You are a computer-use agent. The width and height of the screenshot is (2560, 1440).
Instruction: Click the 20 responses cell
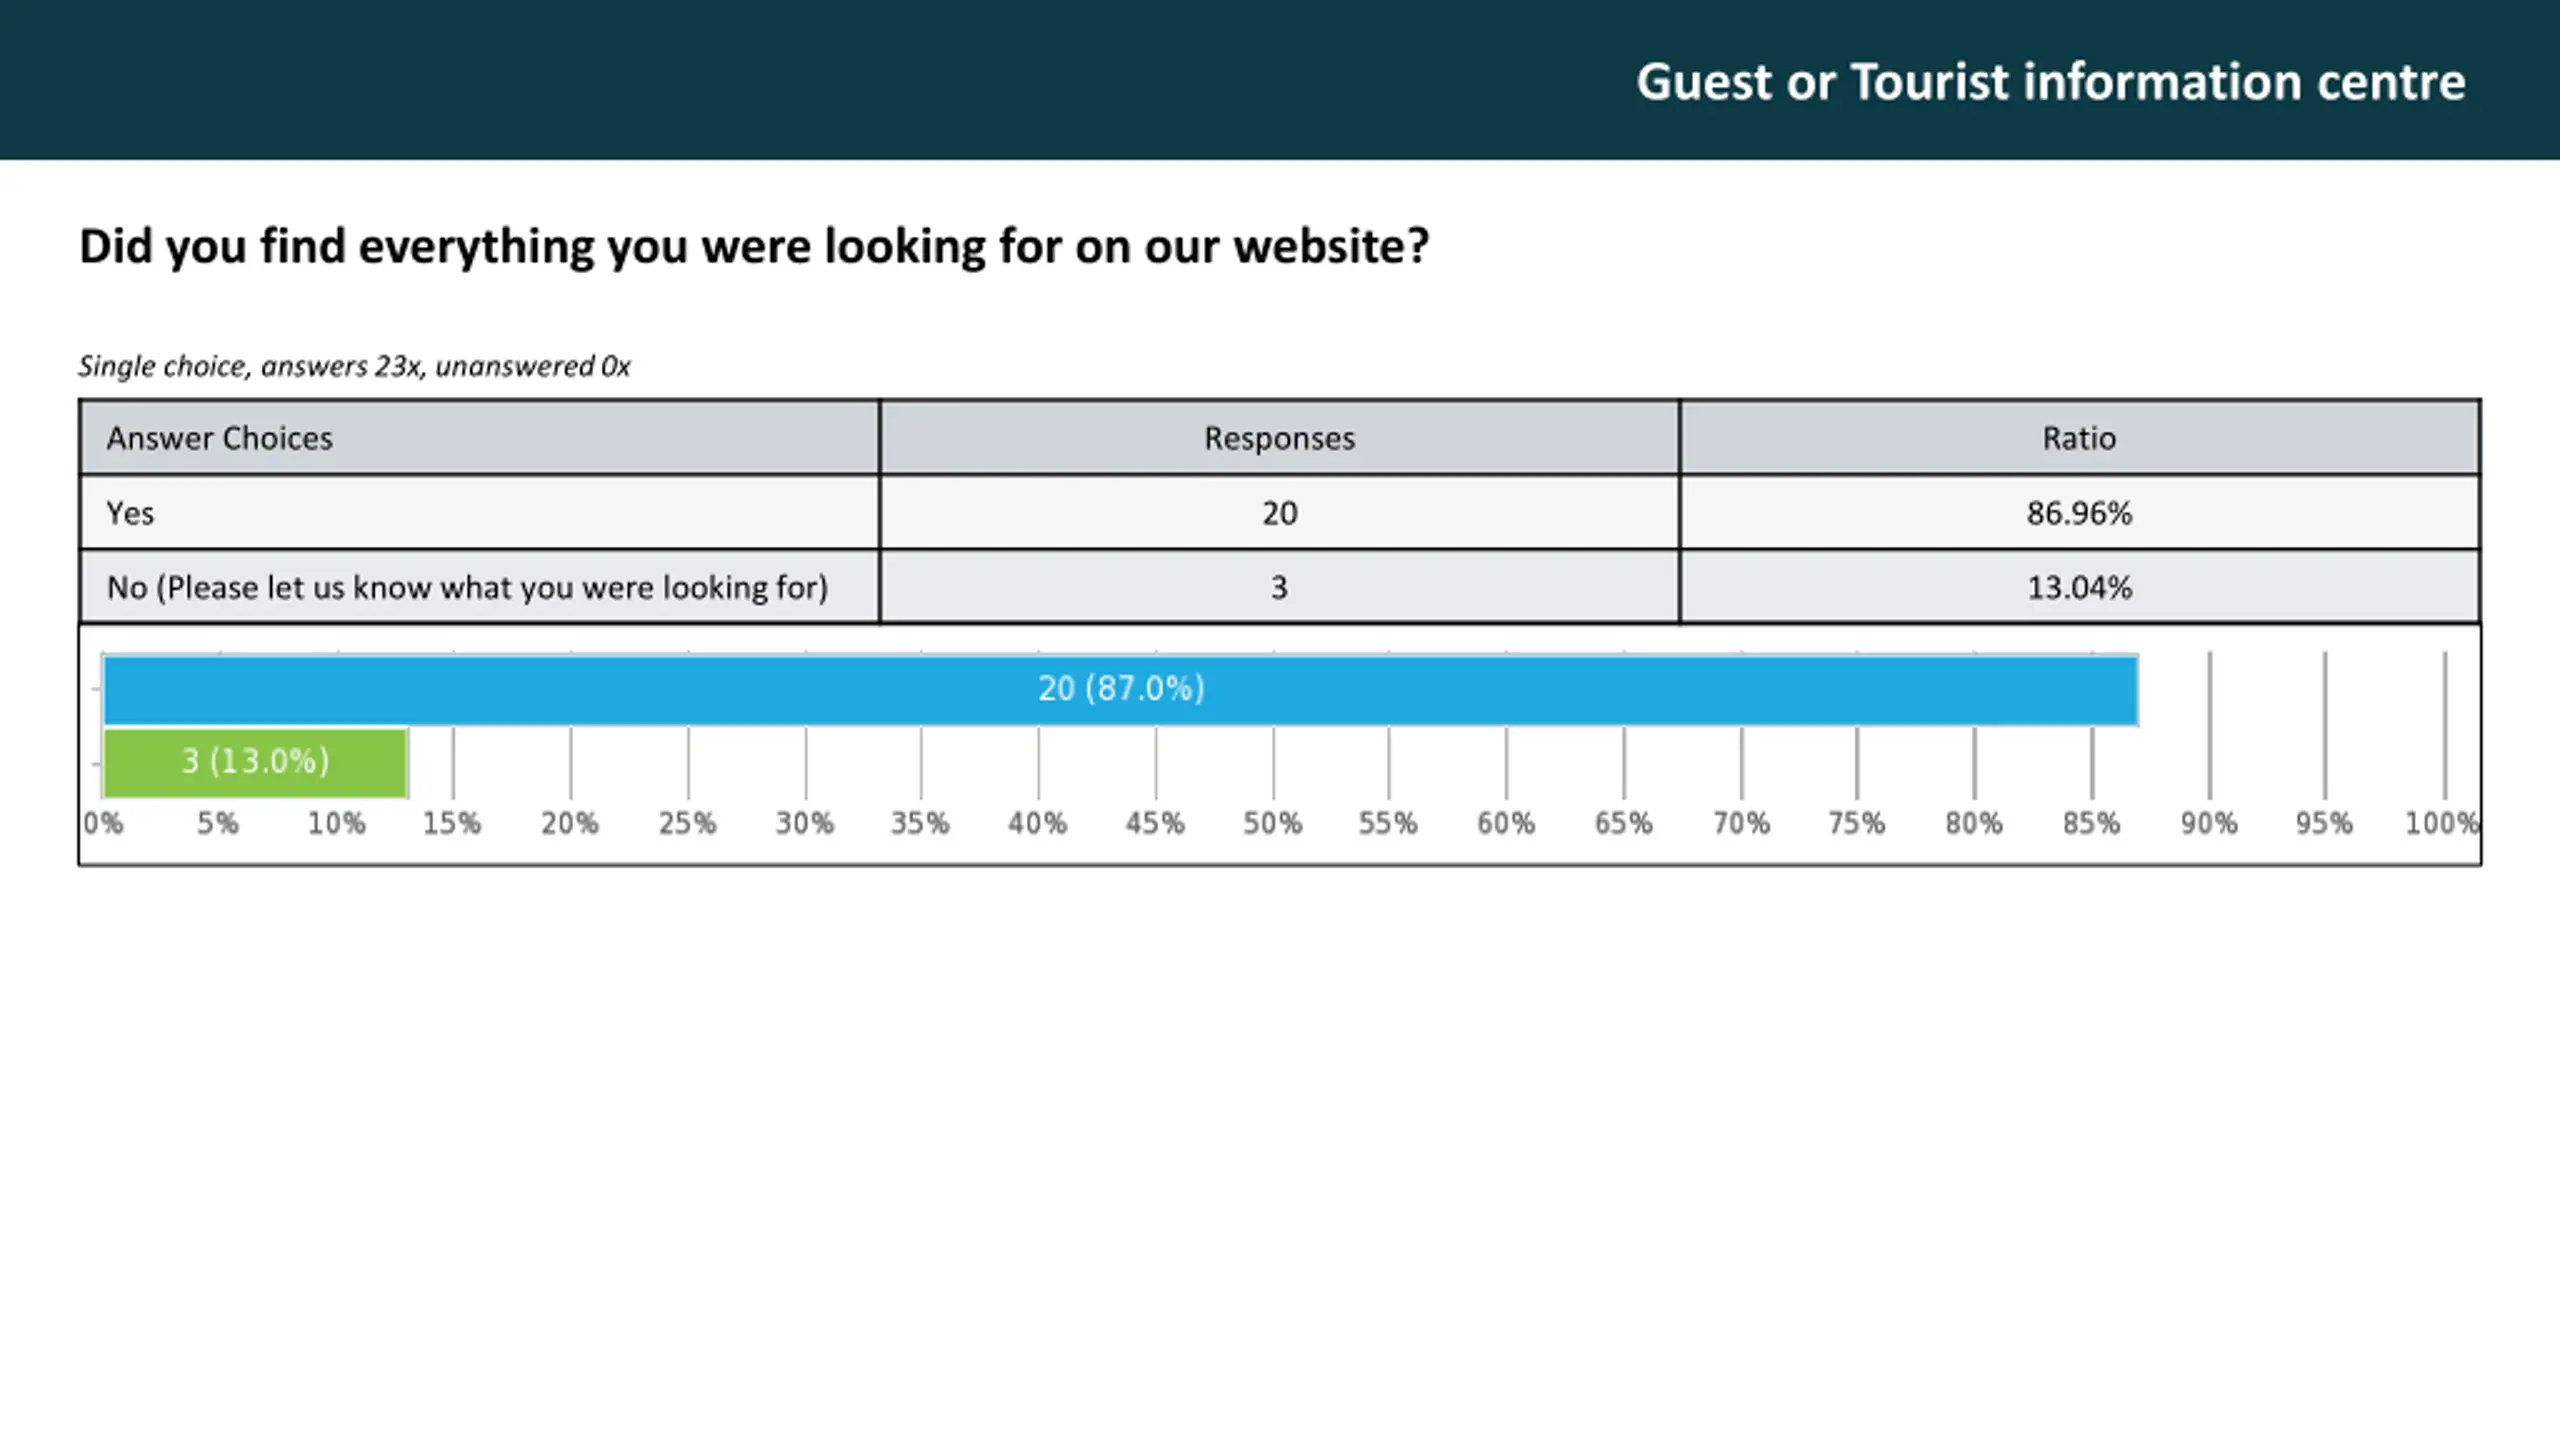[1280, 513]
